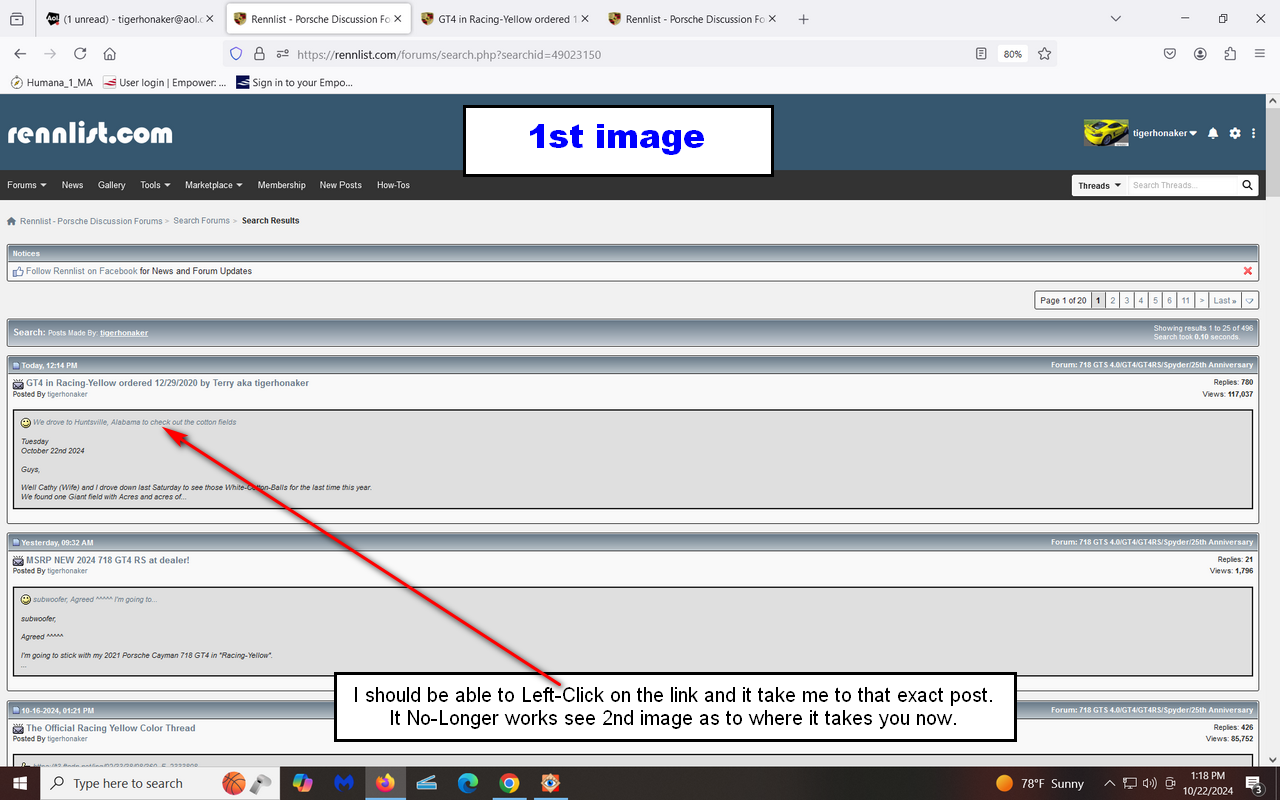Expand the Threads search type dropdown
The width and height of the screenshot is (1280, 800).
1099,185
